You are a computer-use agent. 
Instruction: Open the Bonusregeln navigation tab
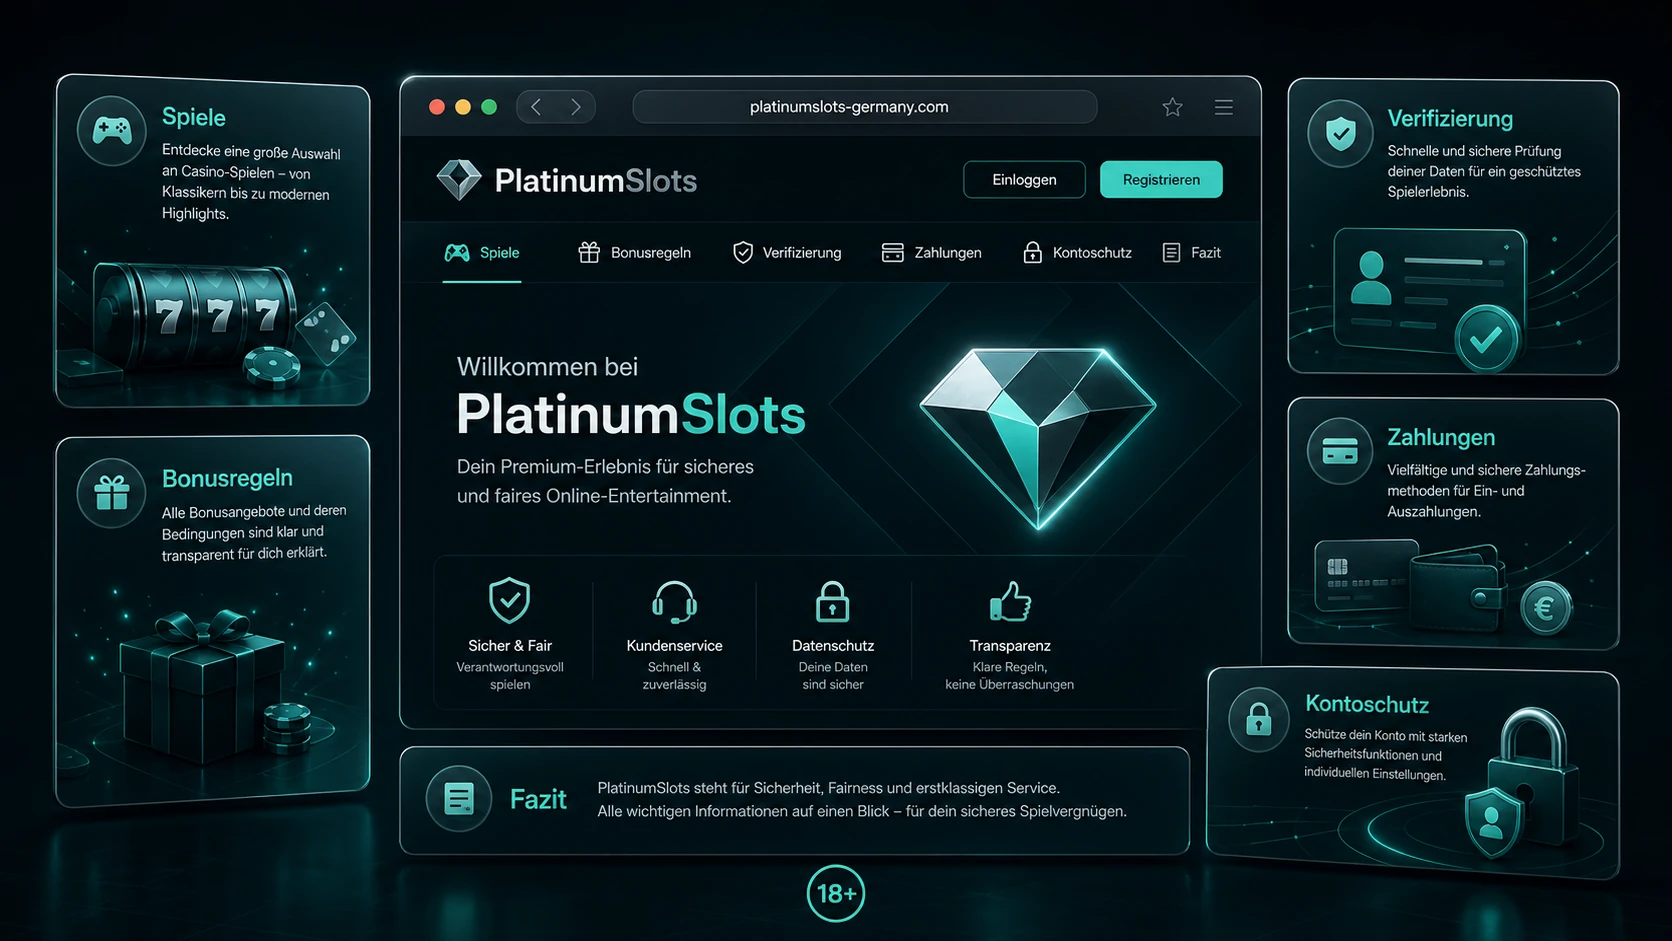pyautogui.click(x=635, y=253)
